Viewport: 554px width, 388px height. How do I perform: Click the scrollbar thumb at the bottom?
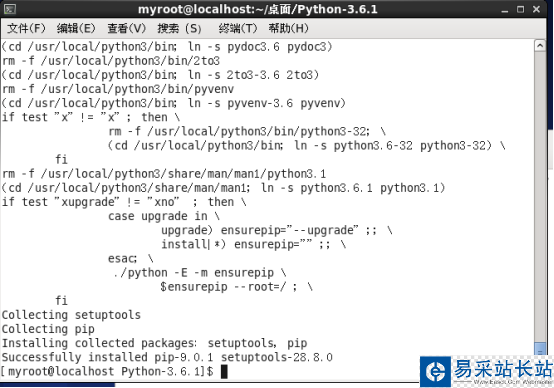click(x=540, y=348)
